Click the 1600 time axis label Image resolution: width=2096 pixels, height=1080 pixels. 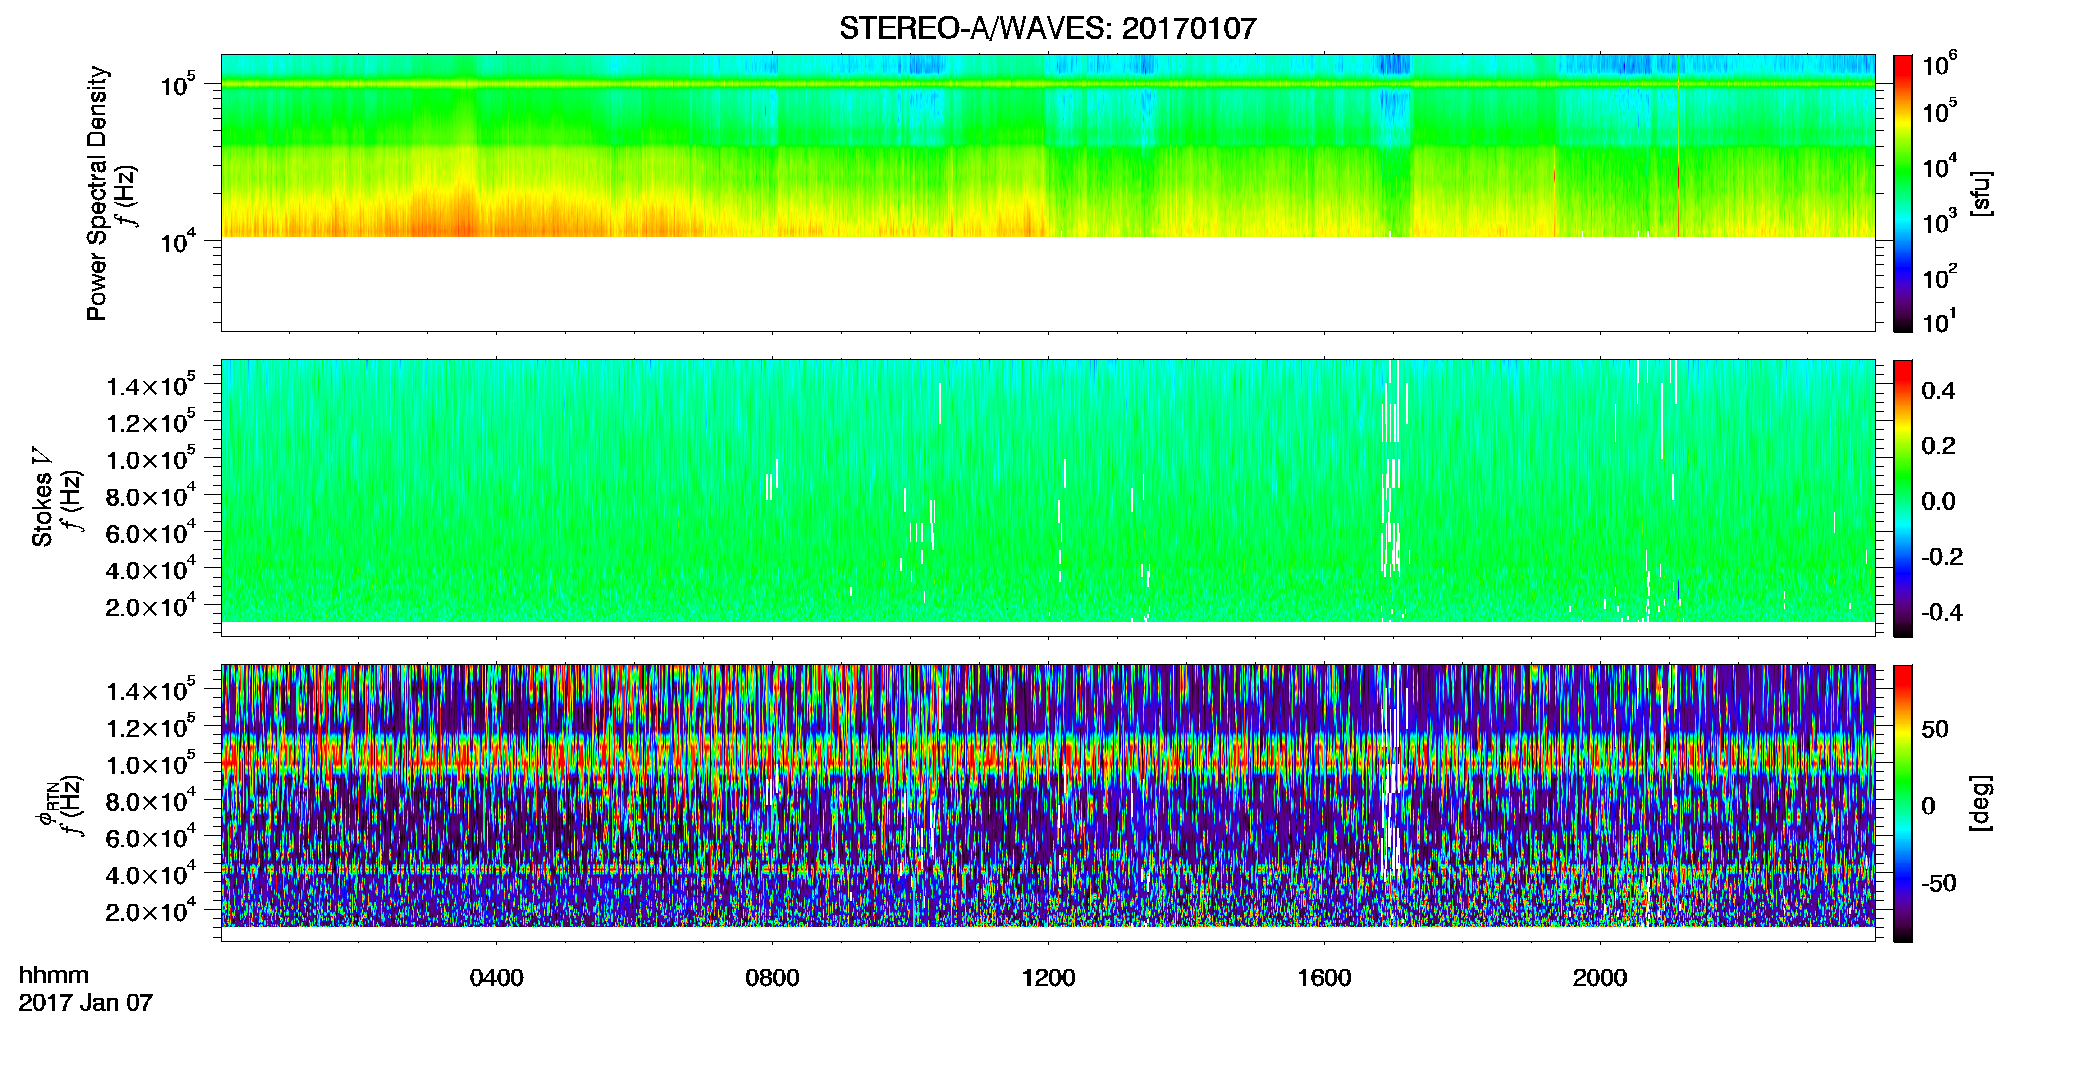coord(1324,978)
